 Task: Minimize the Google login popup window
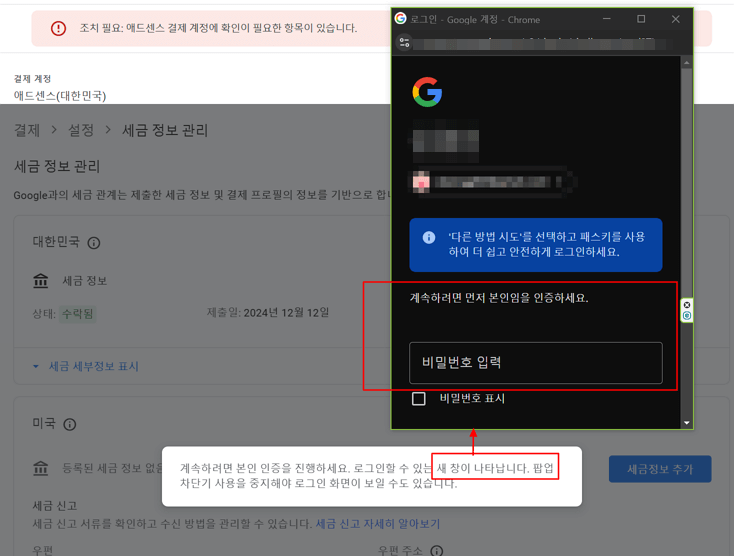click(607, 19)
